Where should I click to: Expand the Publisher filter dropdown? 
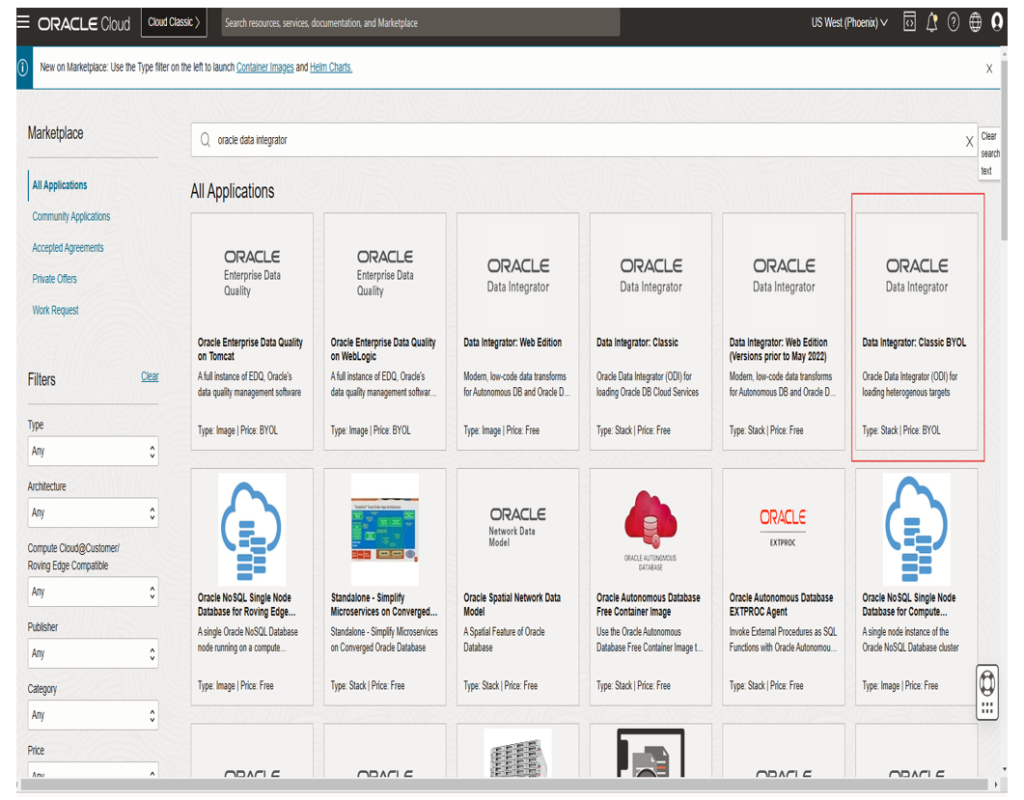[92, 654]
